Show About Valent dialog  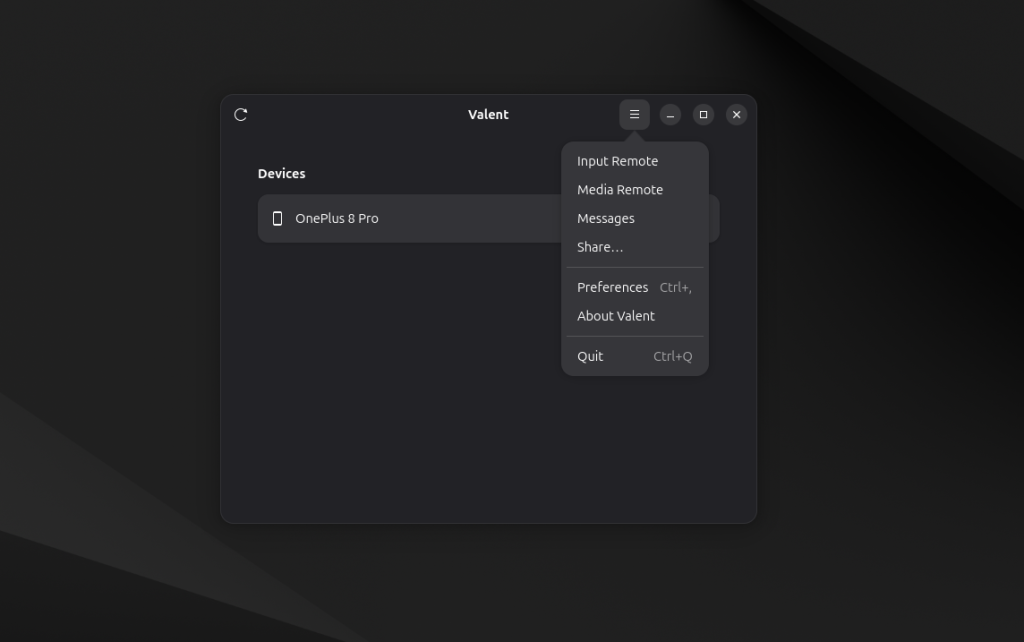(635, 316)
